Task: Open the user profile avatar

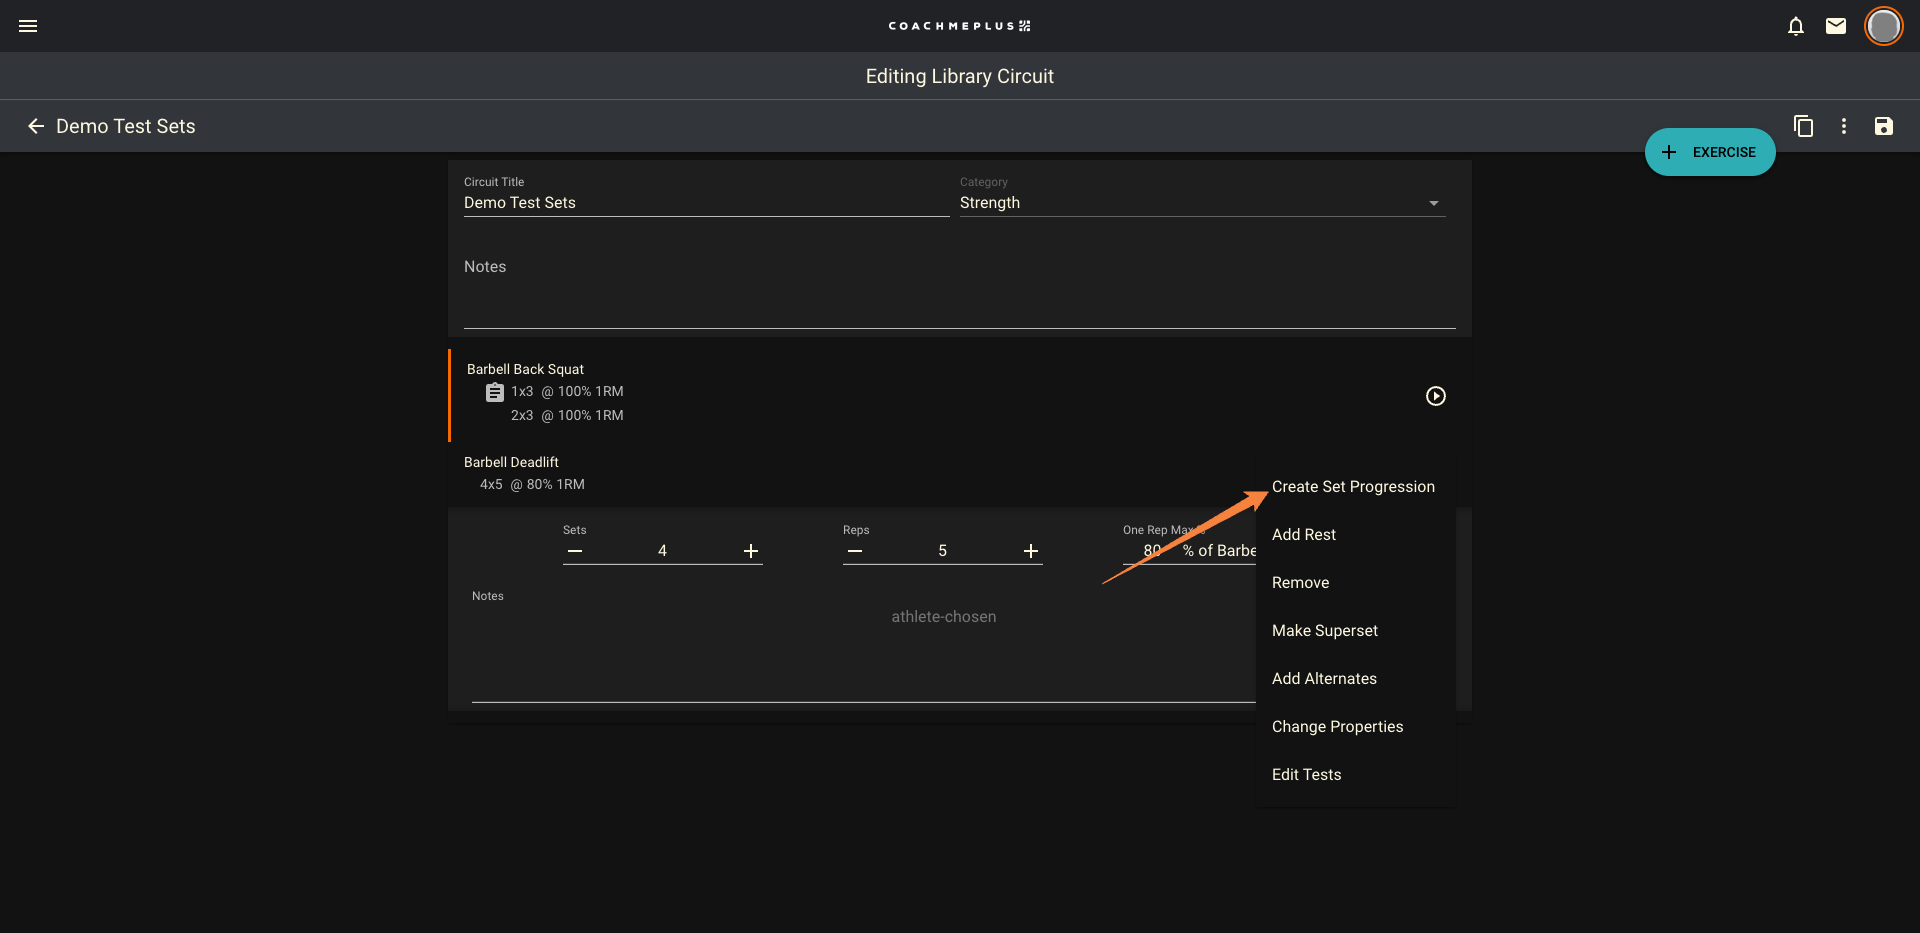Action: click(1883, 26)
